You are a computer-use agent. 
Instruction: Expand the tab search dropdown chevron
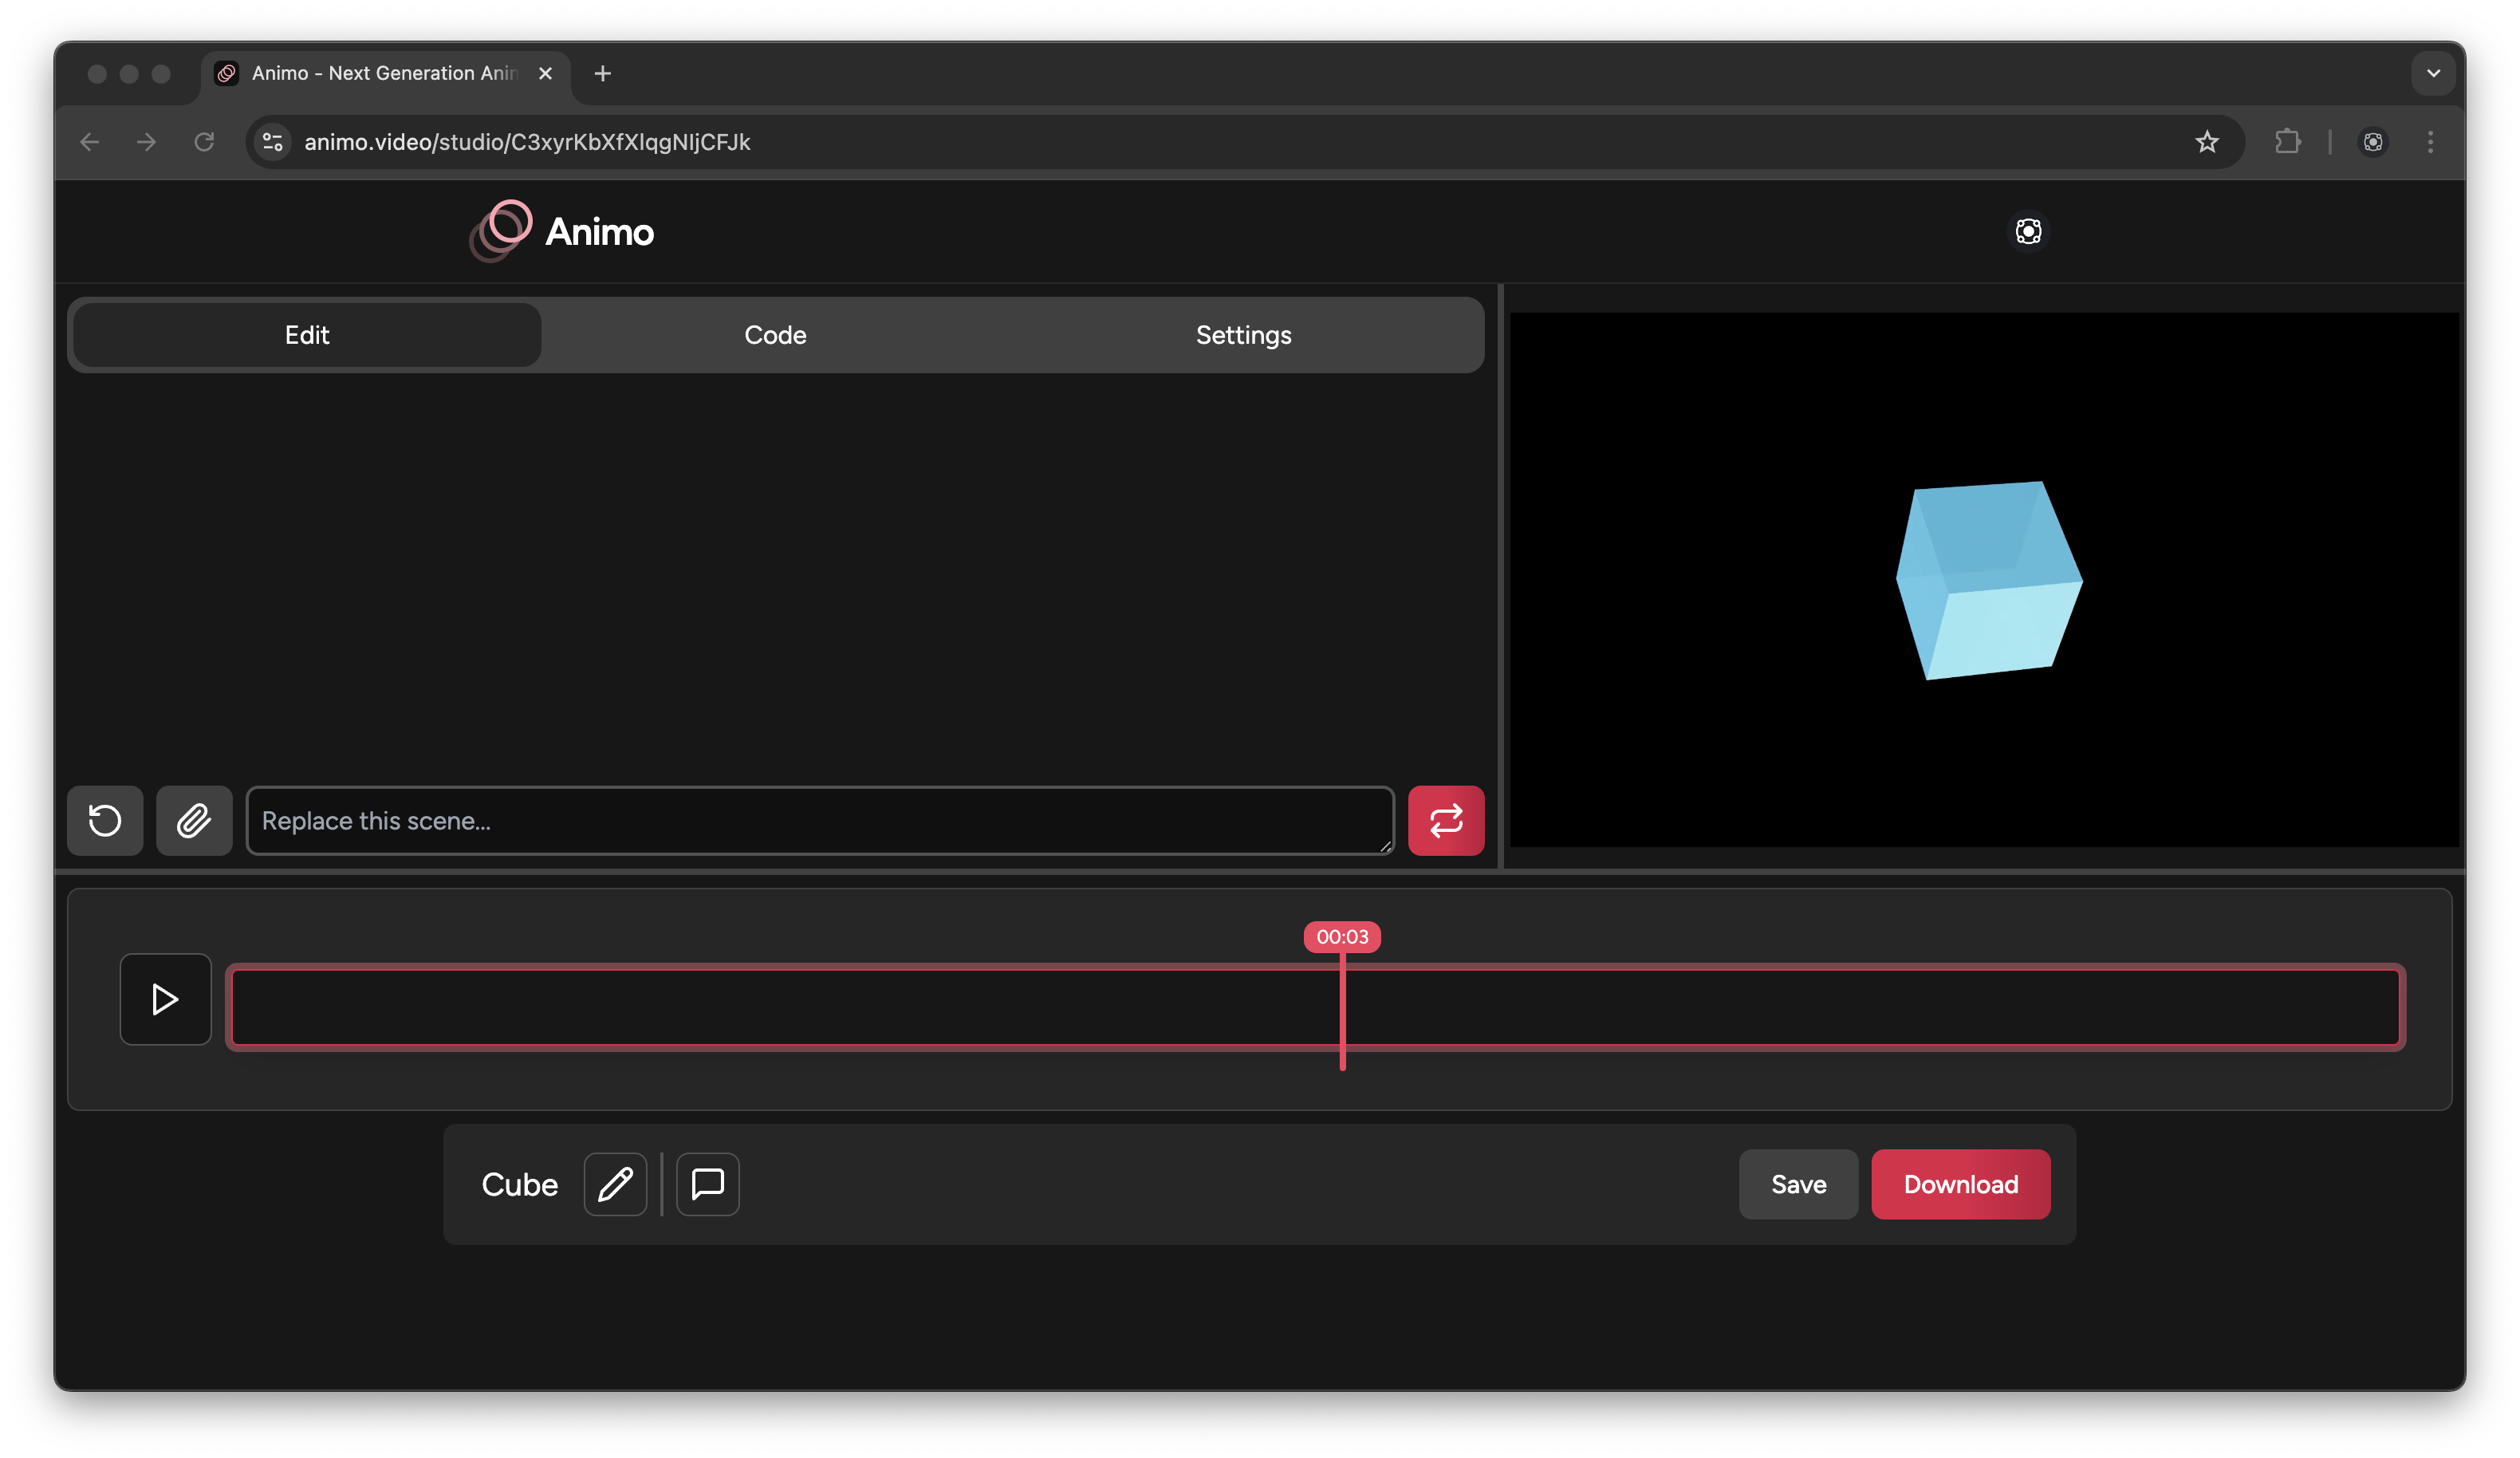point(2433,73)
